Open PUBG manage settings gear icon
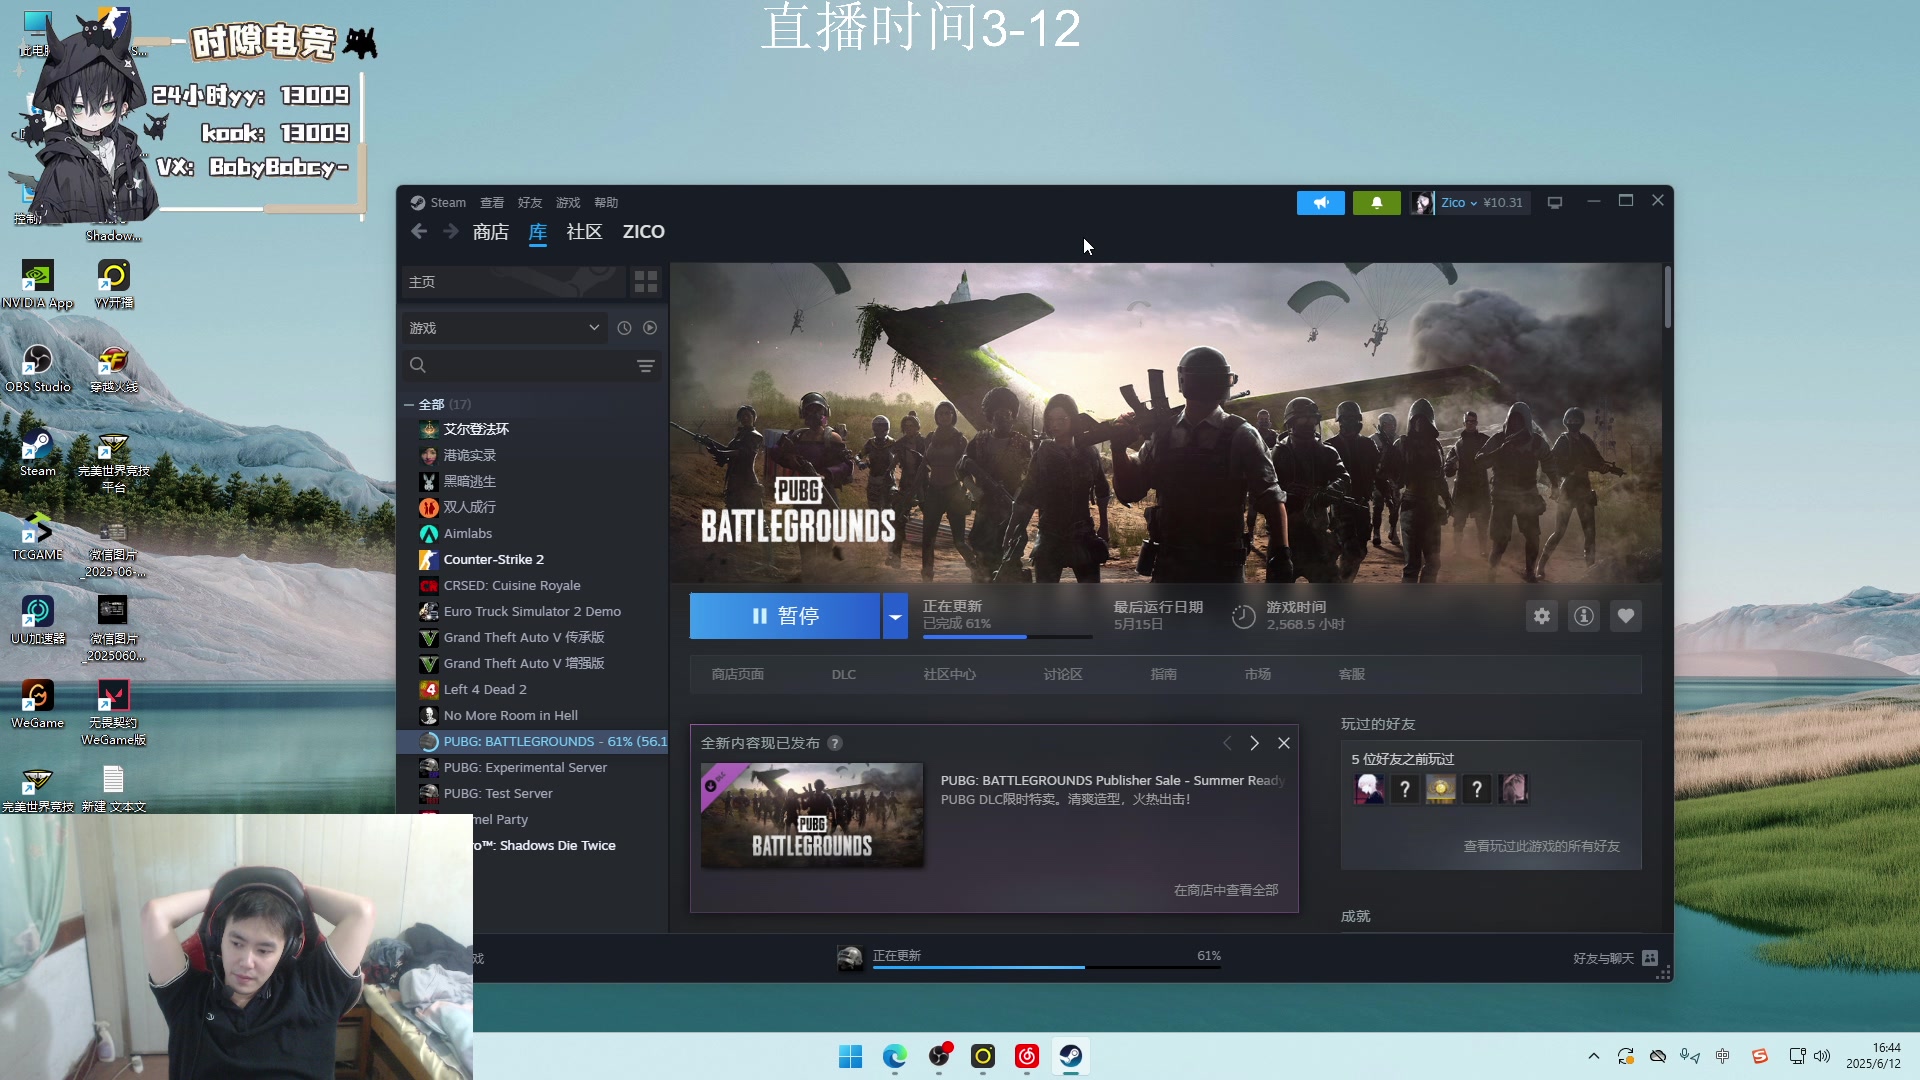The height and width of the screenshot is (1080, 1920). [1542, 616]
